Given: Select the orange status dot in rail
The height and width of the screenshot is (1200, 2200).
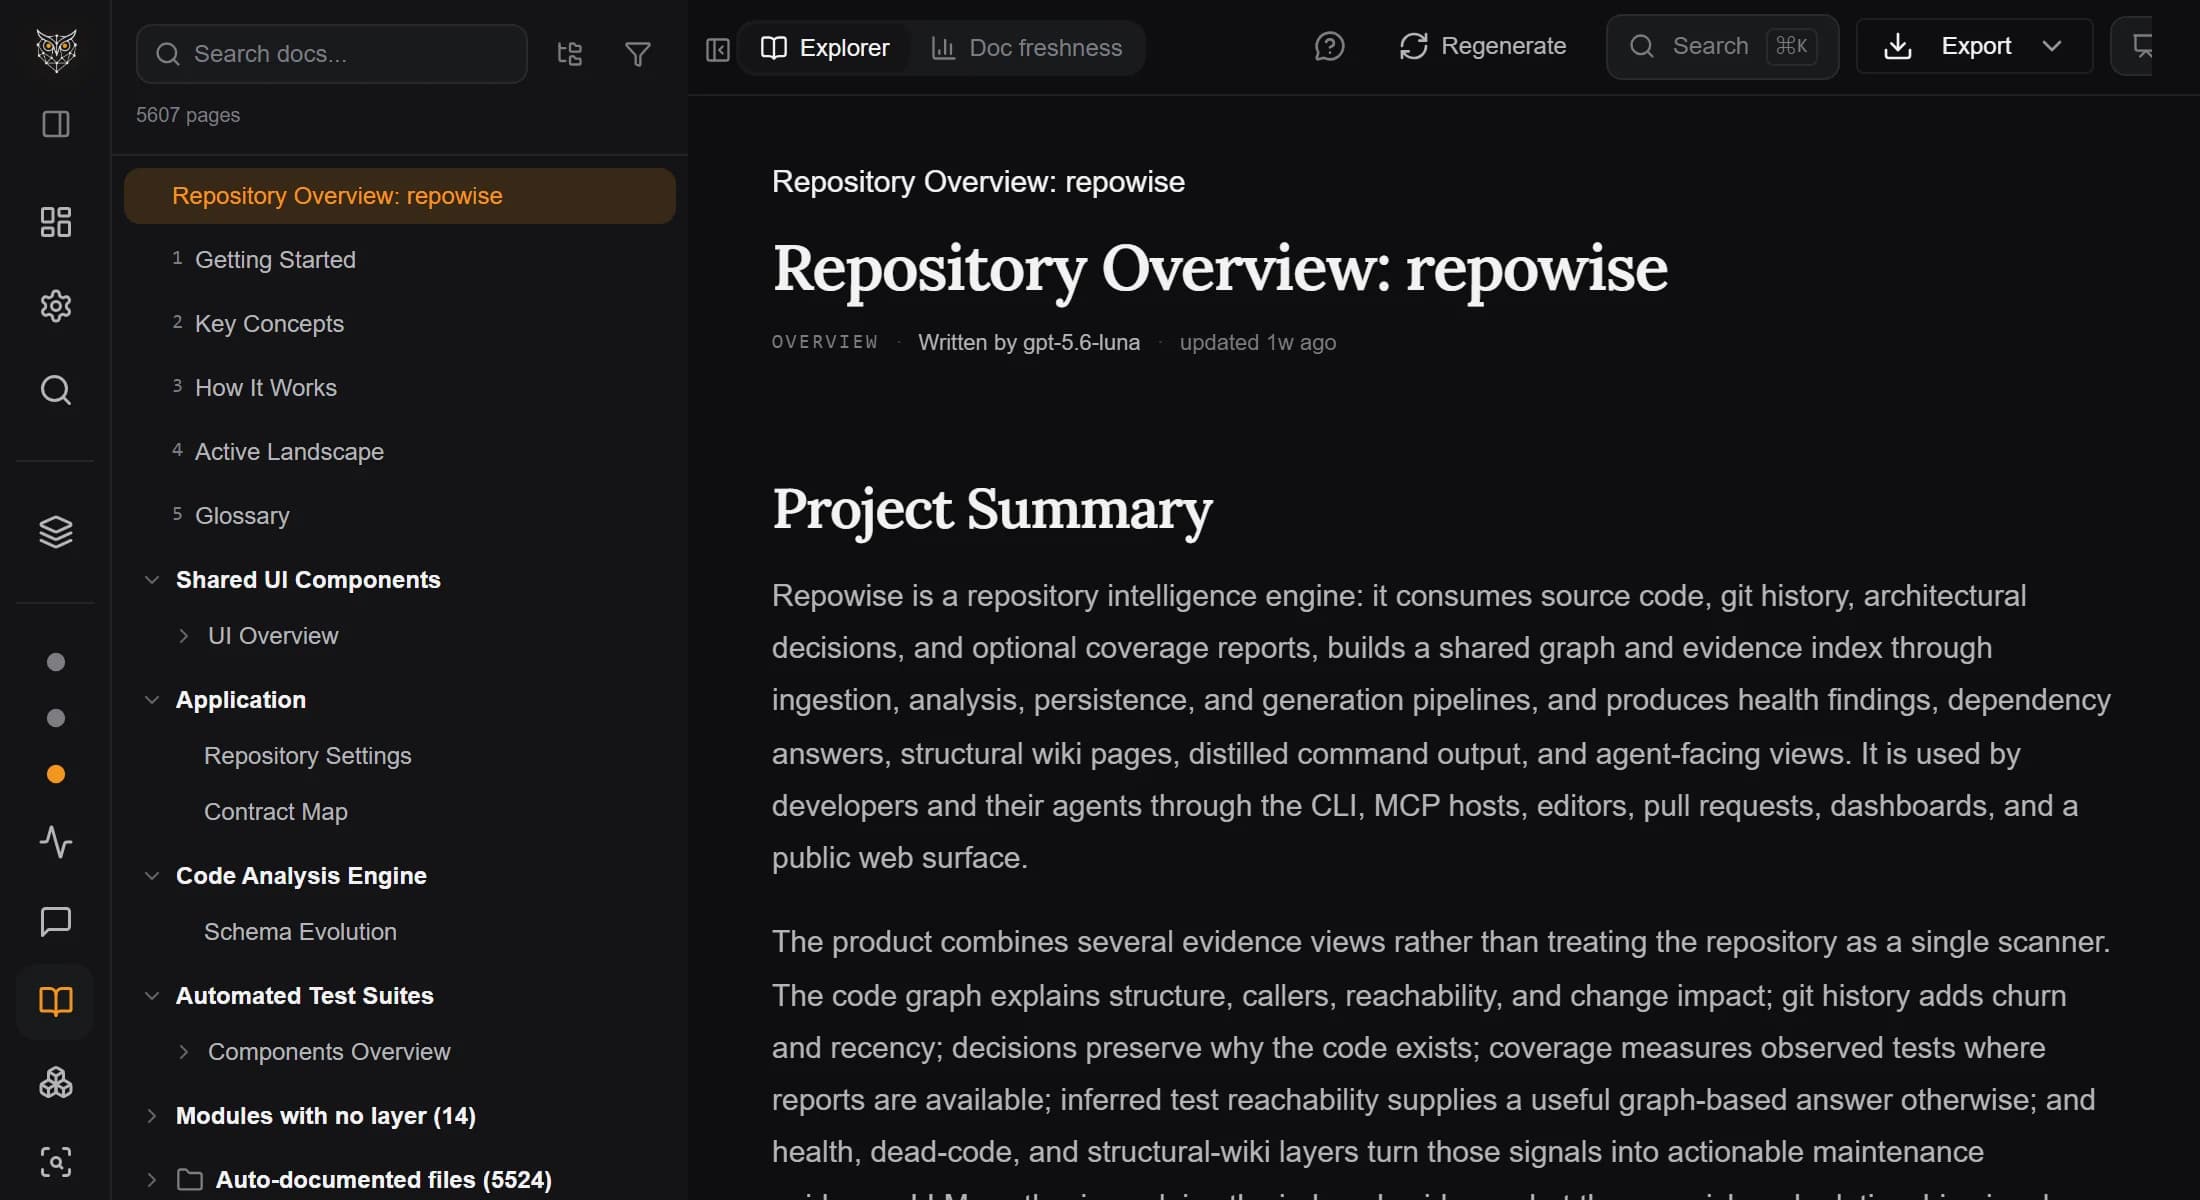Looking at the screenshot, I should coord(56,774).
